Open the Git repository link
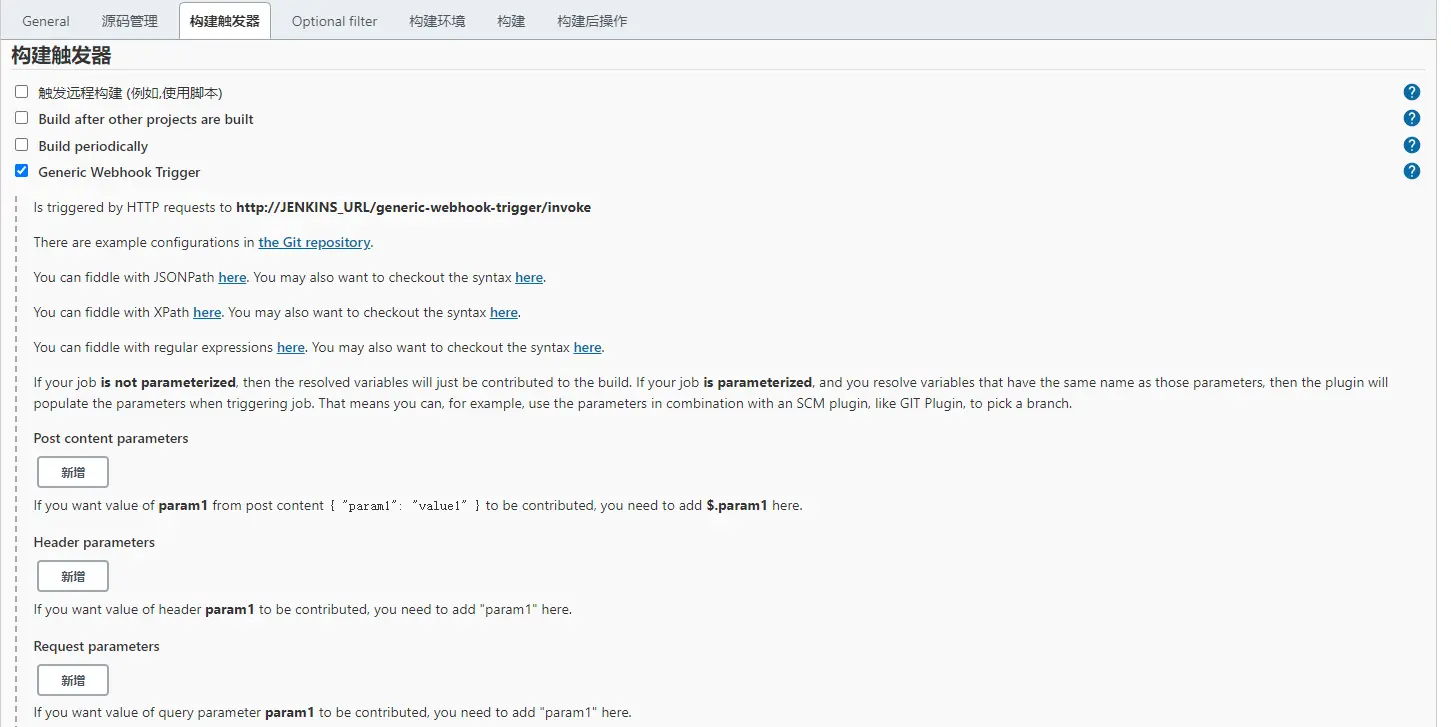Screen dimensions: 1451x727 (x=314, y=243)
